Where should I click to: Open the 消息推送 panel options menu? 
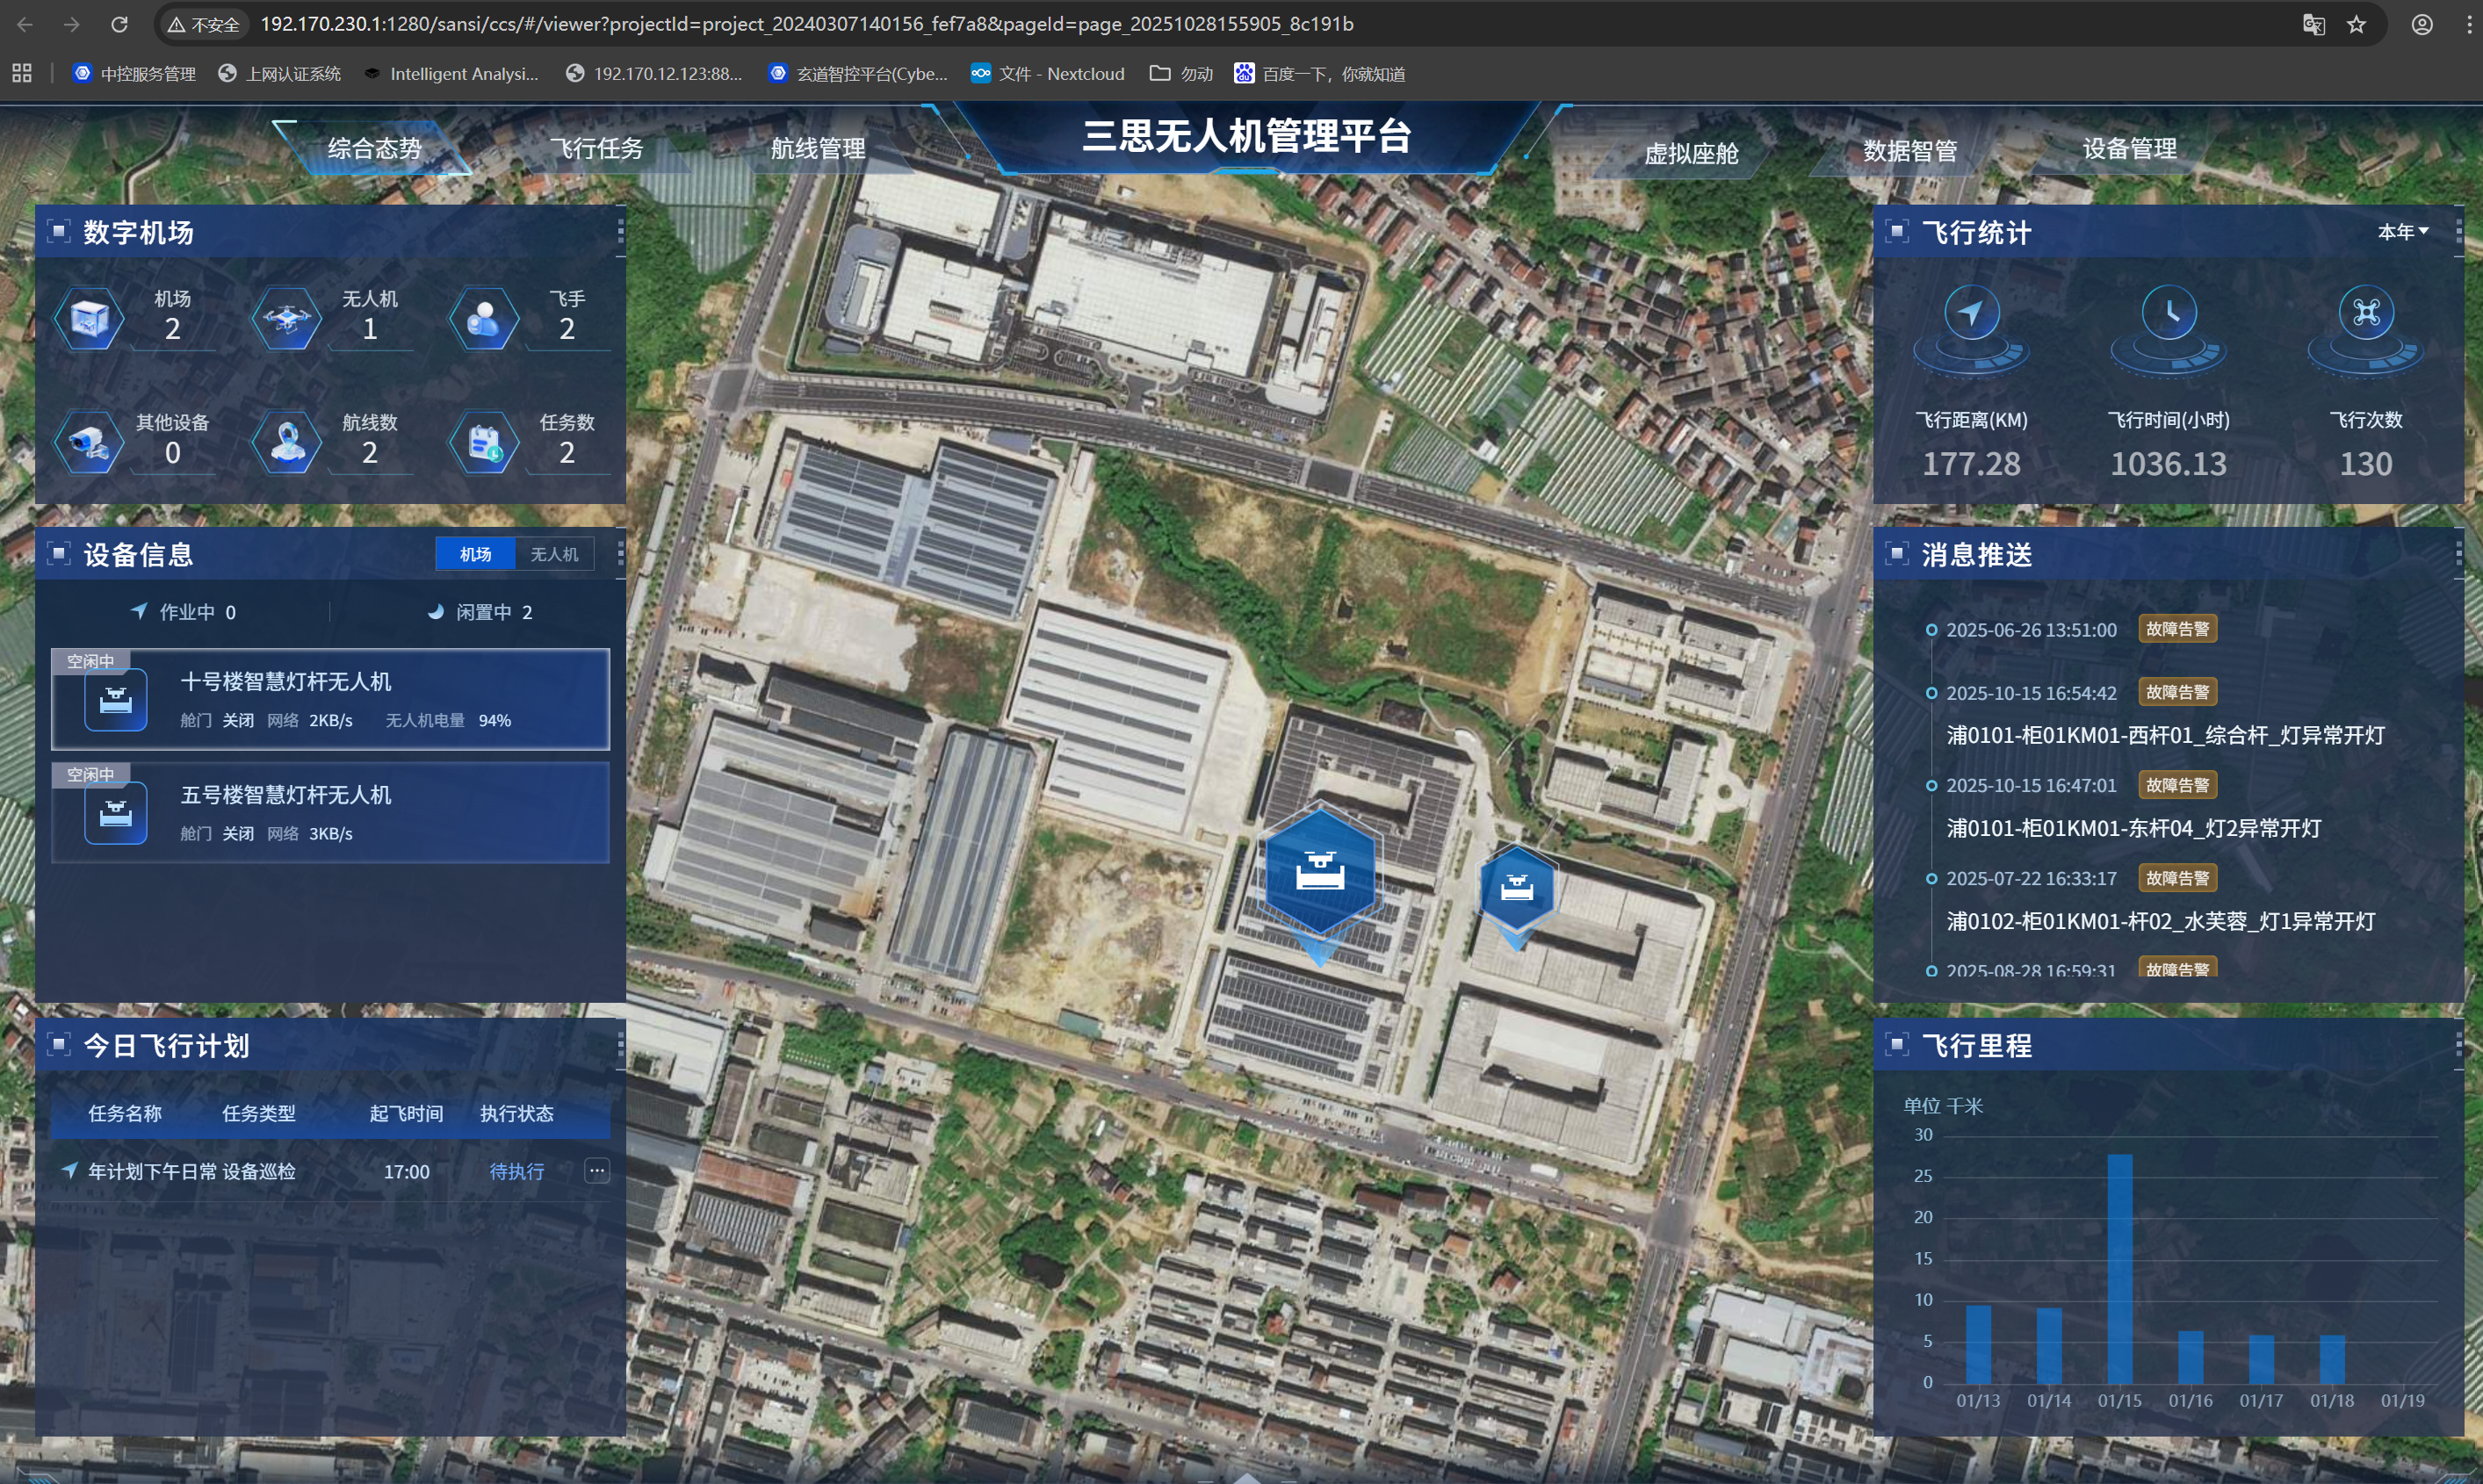(x=2458, y=554)
